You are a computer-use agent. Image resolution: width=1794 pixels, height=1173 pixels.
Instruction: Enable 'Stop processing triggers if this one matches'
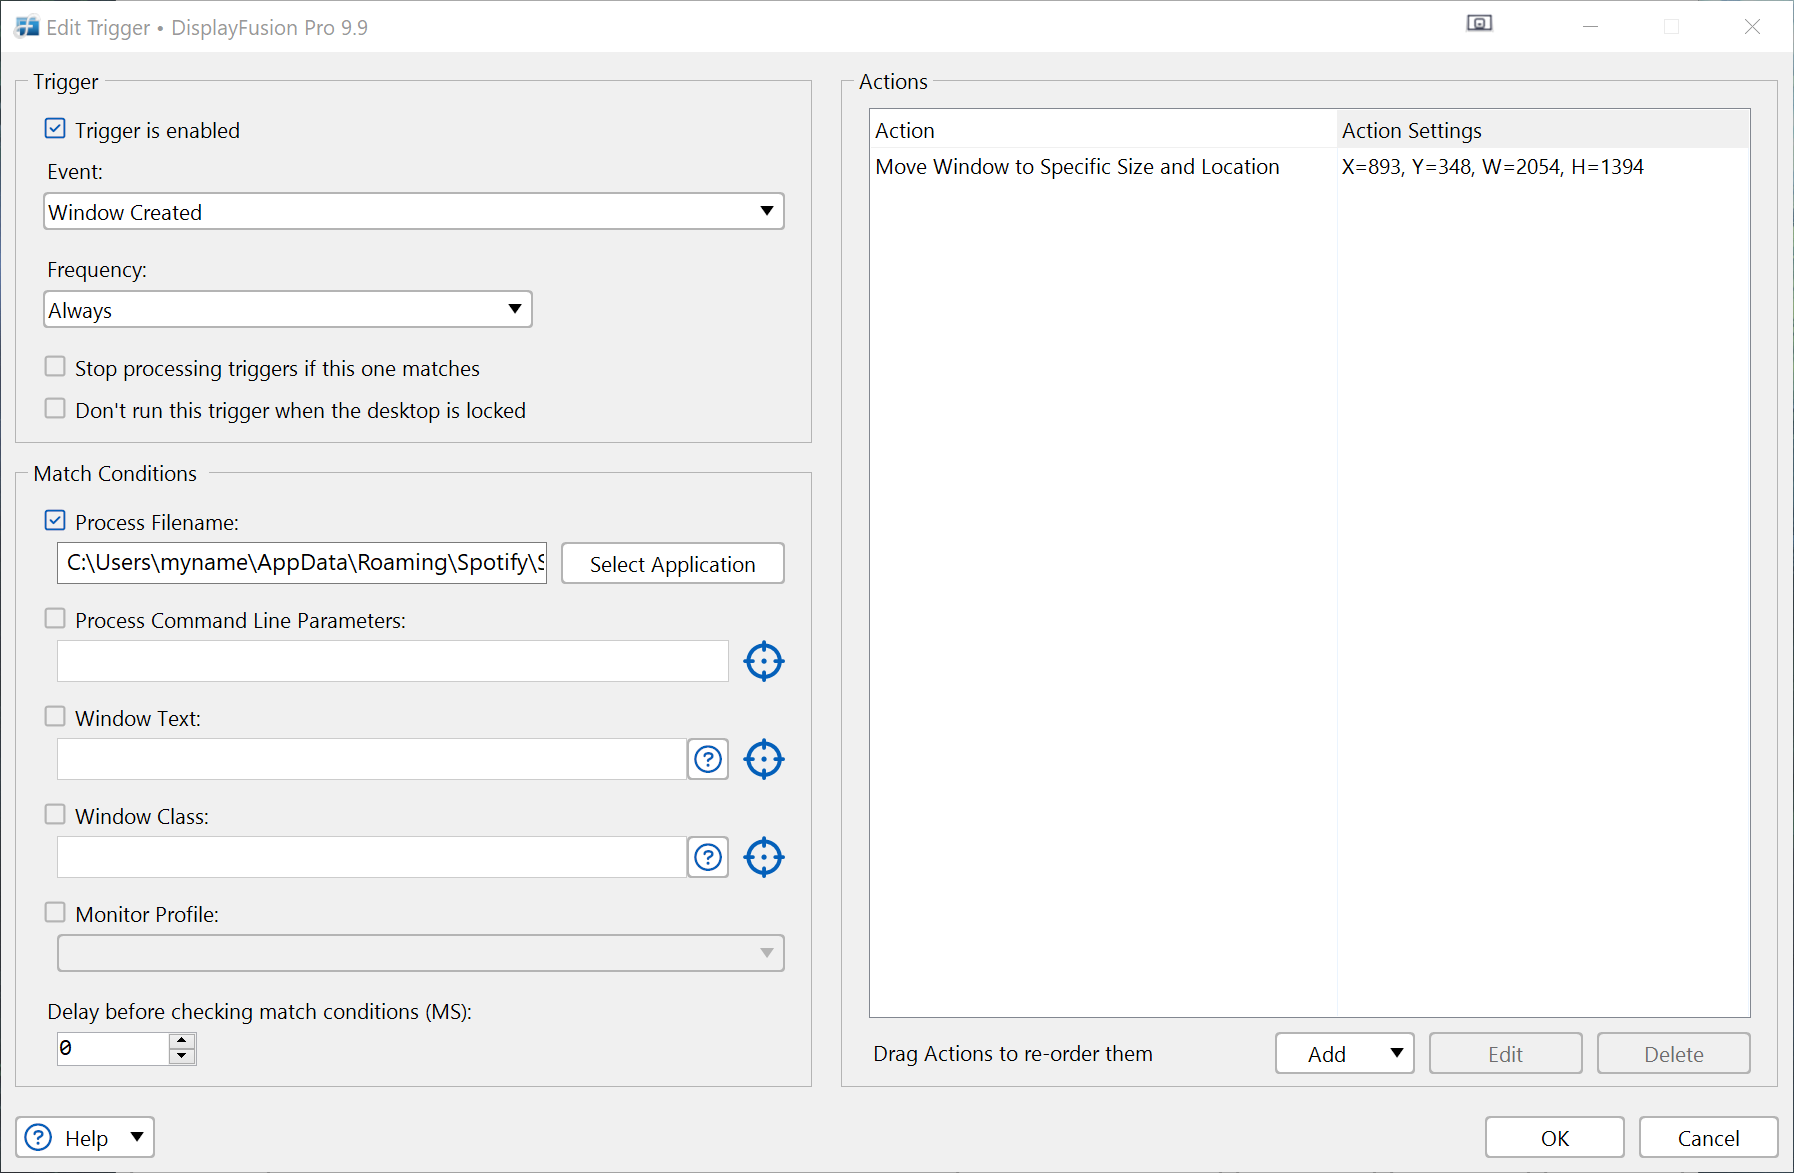point(56,368)
